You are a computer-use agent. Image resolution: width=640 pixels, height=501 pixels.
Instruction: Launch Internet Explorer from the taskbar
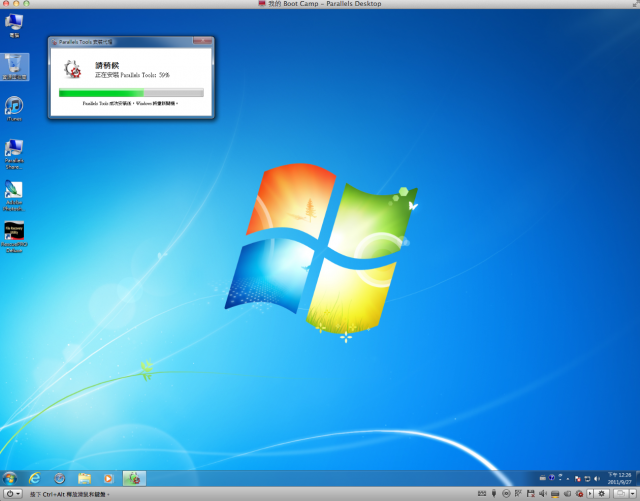coord(35,478)
